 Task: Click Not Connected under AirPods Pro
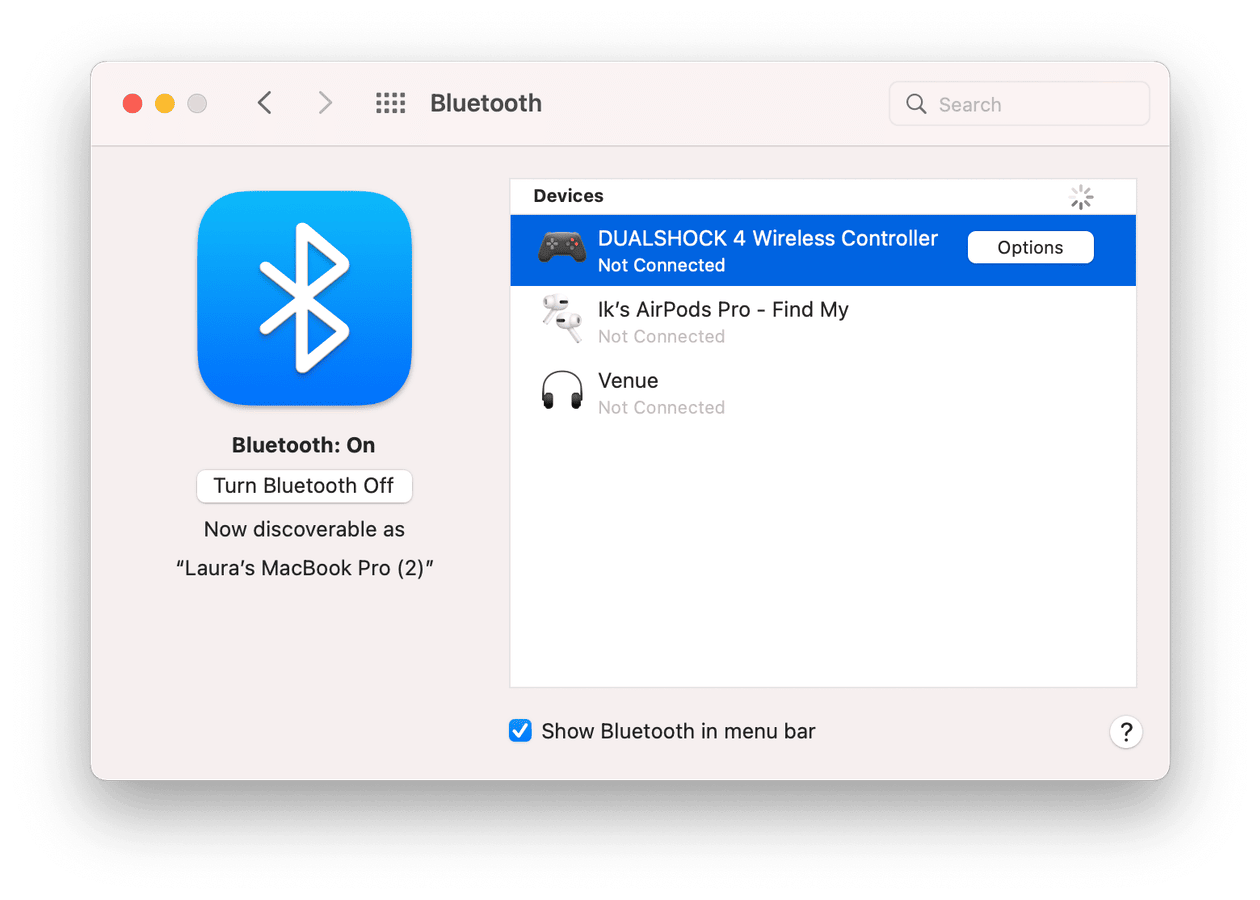[661, 337]
